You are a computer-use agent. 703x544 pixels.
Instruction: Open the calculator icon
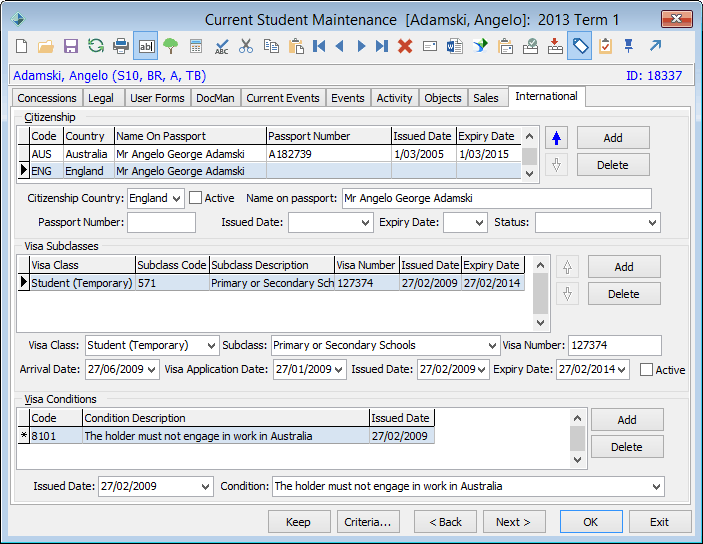pyautogui.click(x=196, y=46)
